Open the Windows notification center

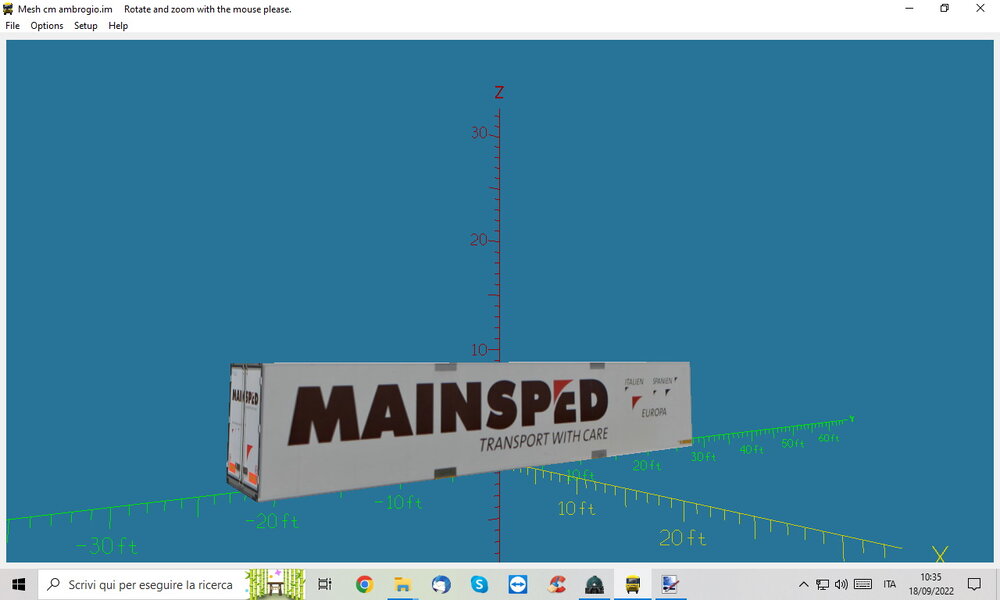click(x=974, y=584)
